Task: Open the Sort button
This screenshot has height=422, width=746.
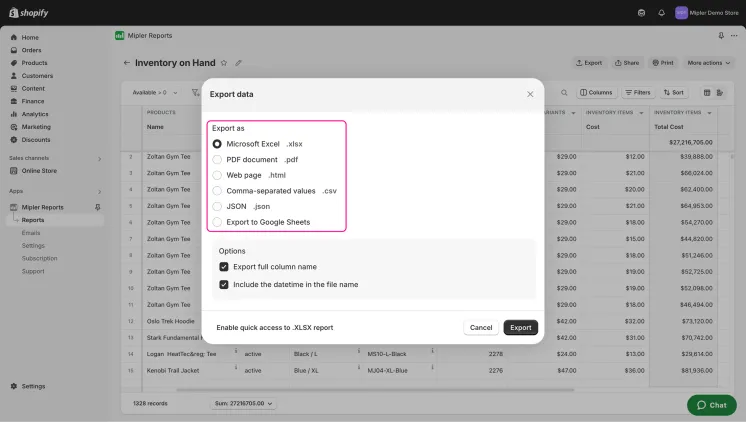Action: pyautogui.click(x=674, y=93)
